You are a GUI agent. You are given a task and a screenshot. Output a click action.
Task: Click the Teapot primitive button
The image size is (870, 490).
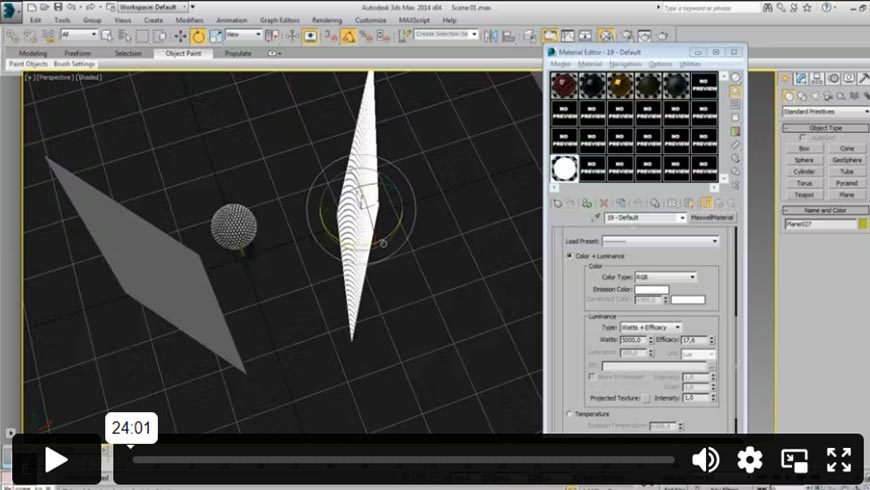[804, 195]
